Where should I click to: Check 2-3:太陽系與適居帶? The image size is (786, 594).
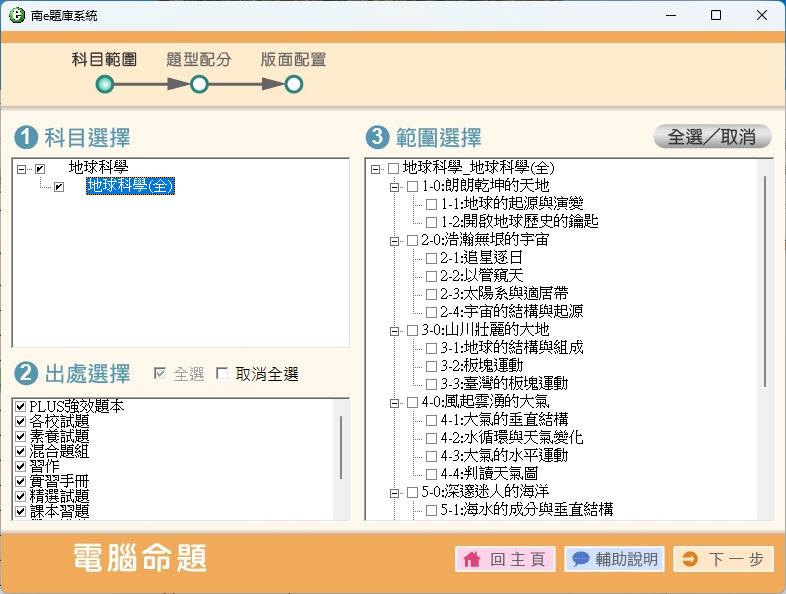pyautogui.click(x=431, y=294)
